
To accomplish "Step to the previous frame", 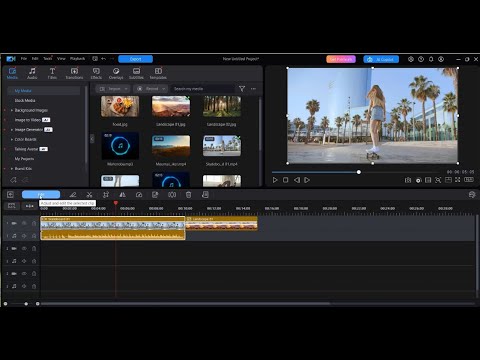I will coord(297,180).
